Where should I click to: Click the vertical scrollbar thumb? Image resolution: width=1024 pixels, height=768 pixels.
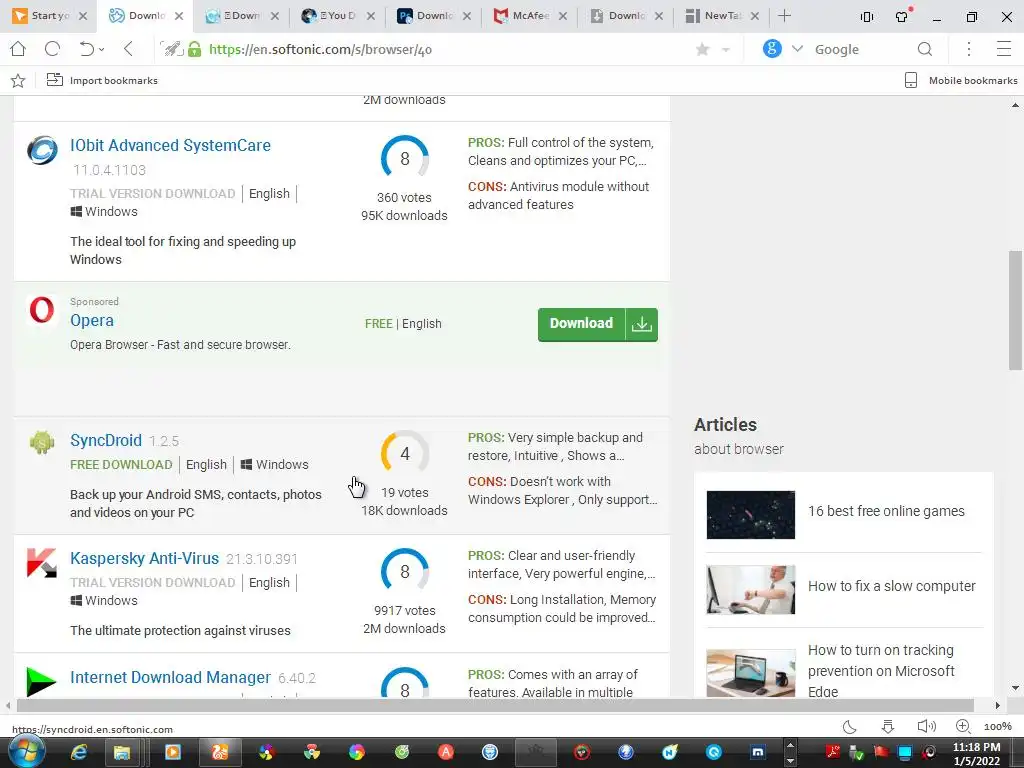pyautogui.click(x=1015, y=310)
